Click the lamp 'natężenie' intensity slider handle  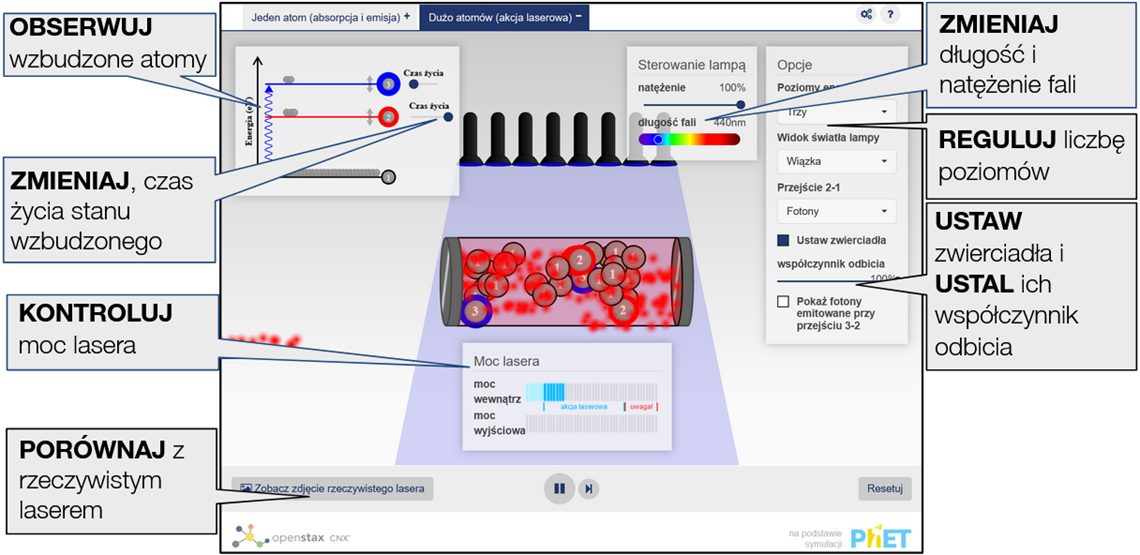[x=741, y=104]
